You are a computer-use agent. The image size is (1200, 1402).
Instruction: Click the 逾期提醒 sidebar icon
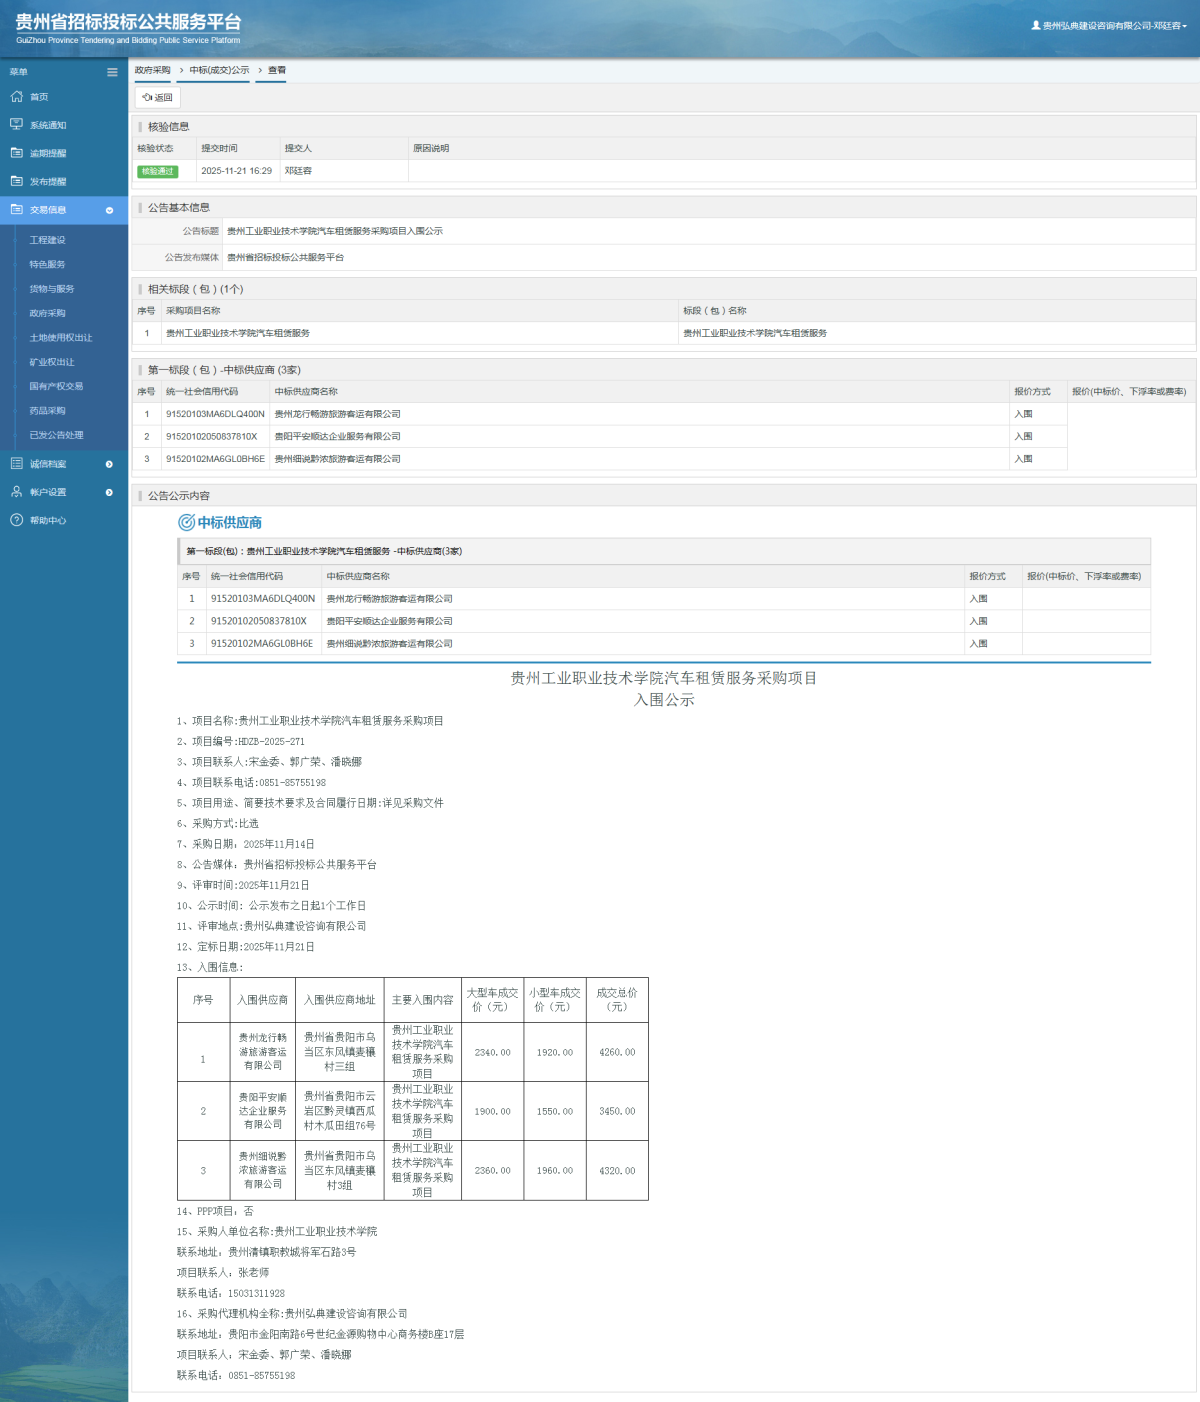coord(16,153)
